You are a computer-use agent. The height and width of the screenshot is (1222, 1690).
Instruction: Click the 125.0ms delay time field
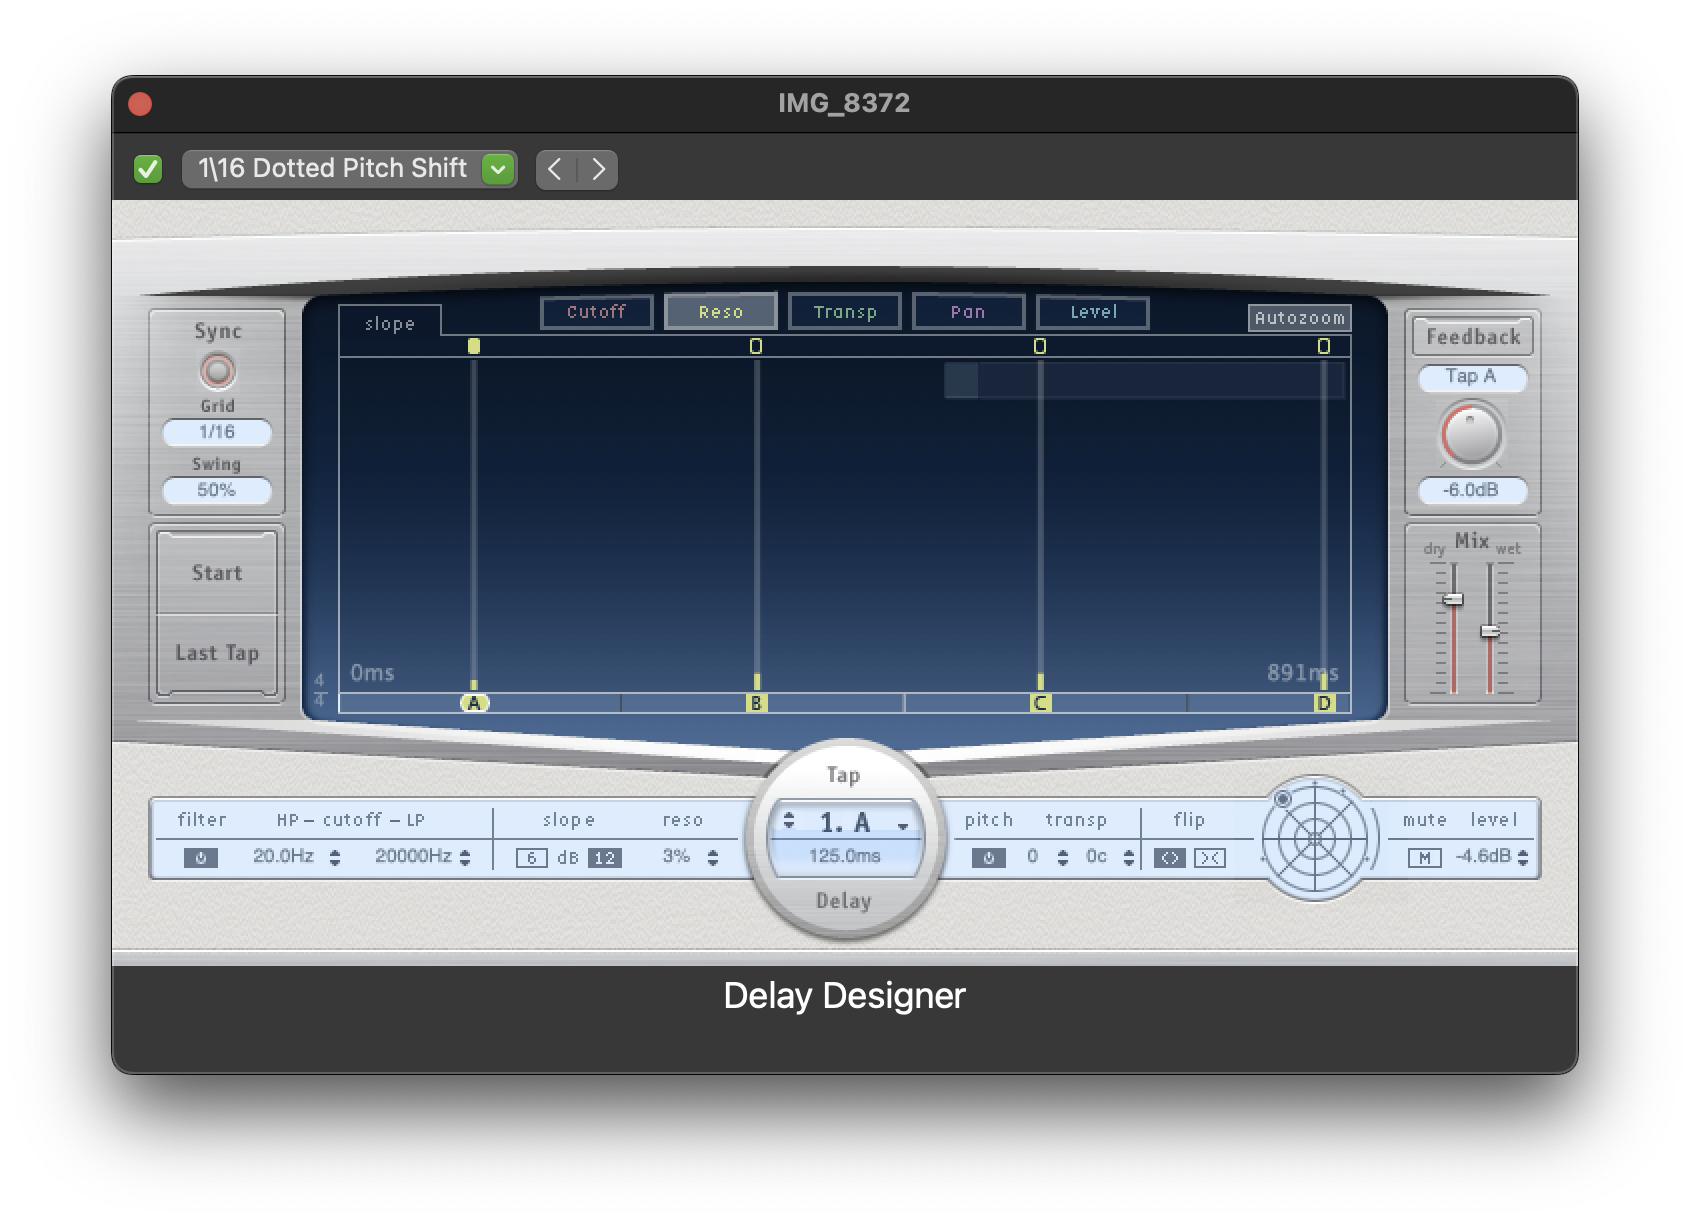pos(845,856)
